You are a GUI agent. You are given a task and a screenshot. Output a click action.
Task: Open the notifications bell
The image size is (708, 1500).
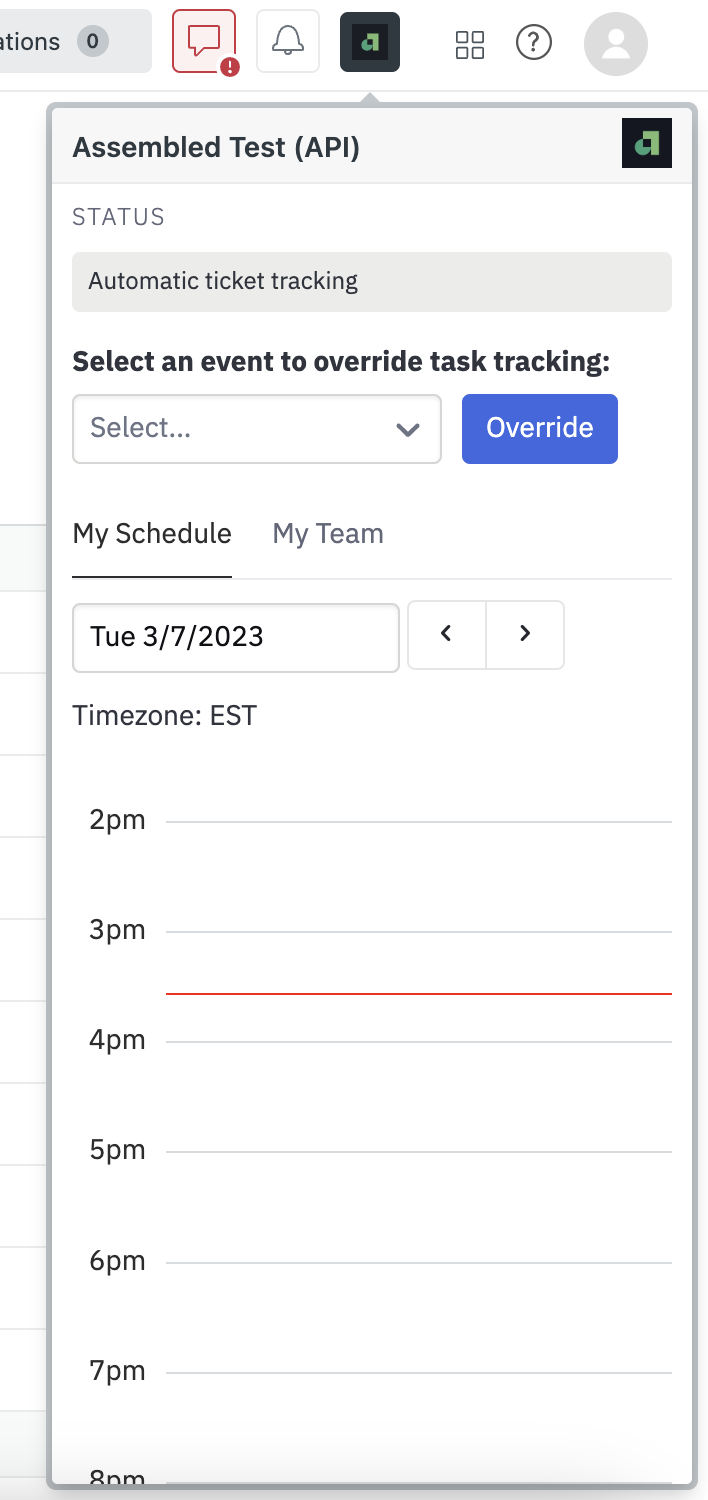click(x=288, y=41)
